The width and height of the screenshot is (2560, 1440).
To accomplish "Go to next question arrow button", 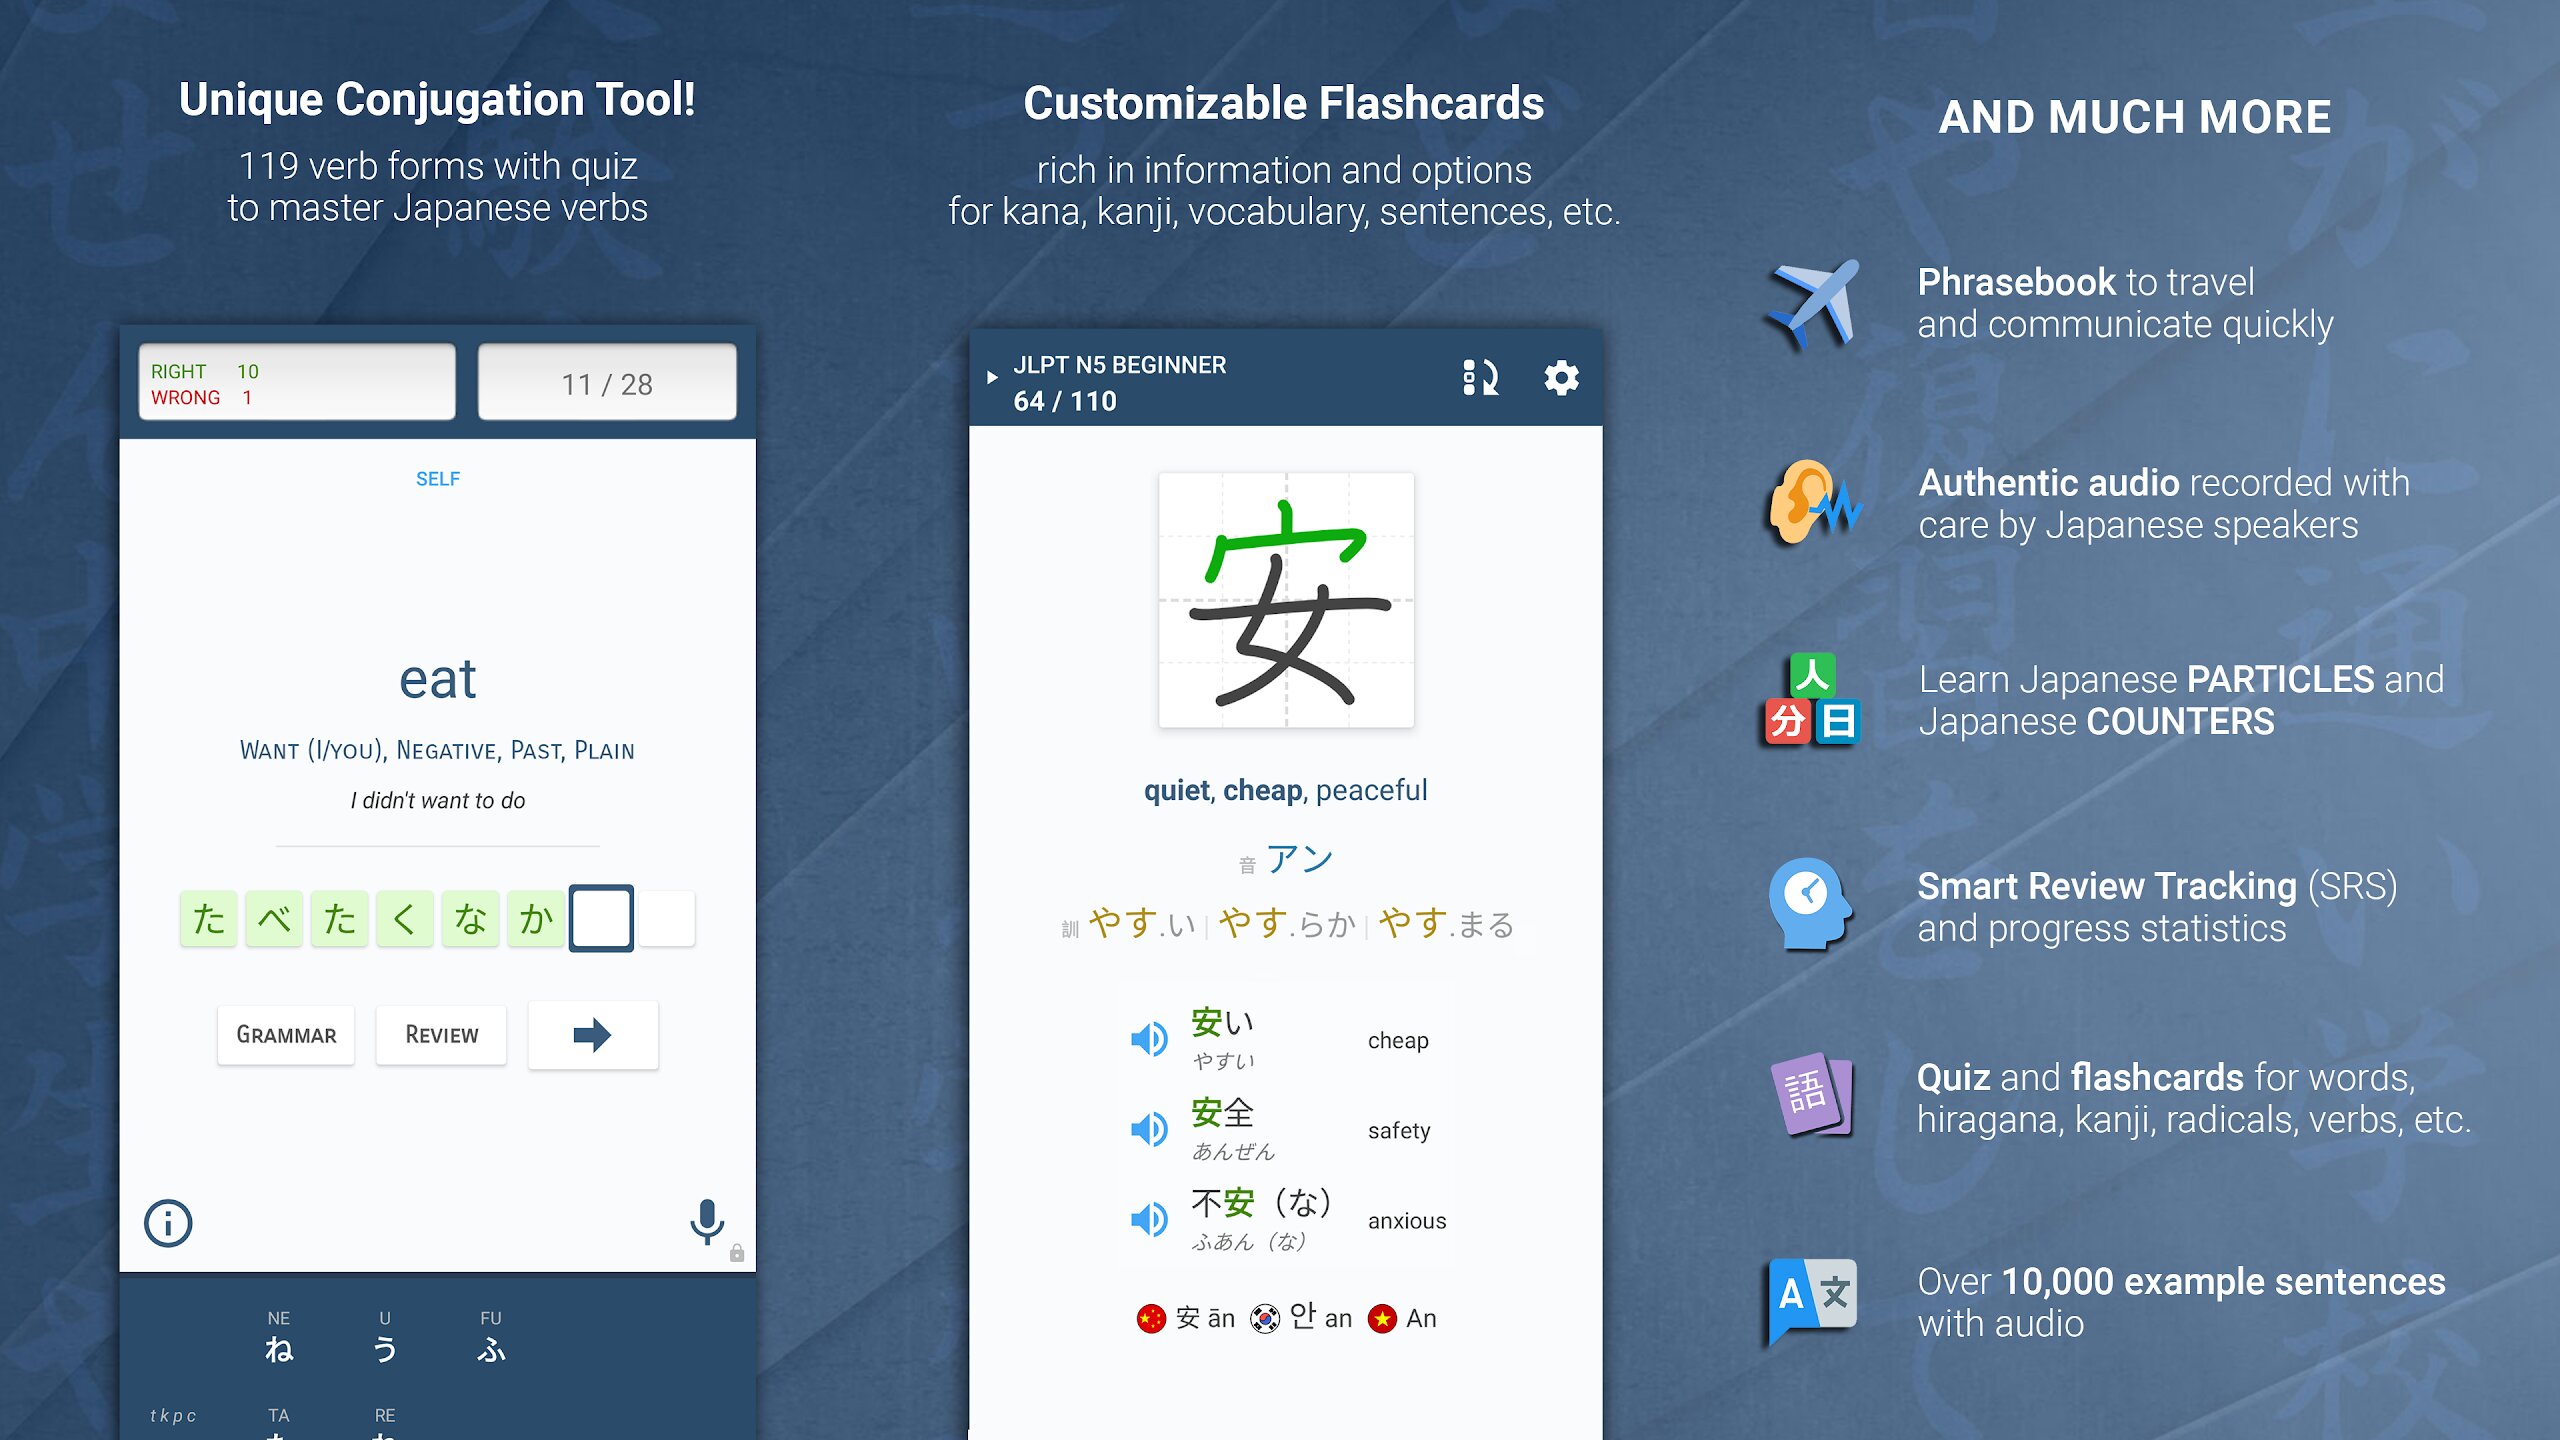I will 593,1035.
